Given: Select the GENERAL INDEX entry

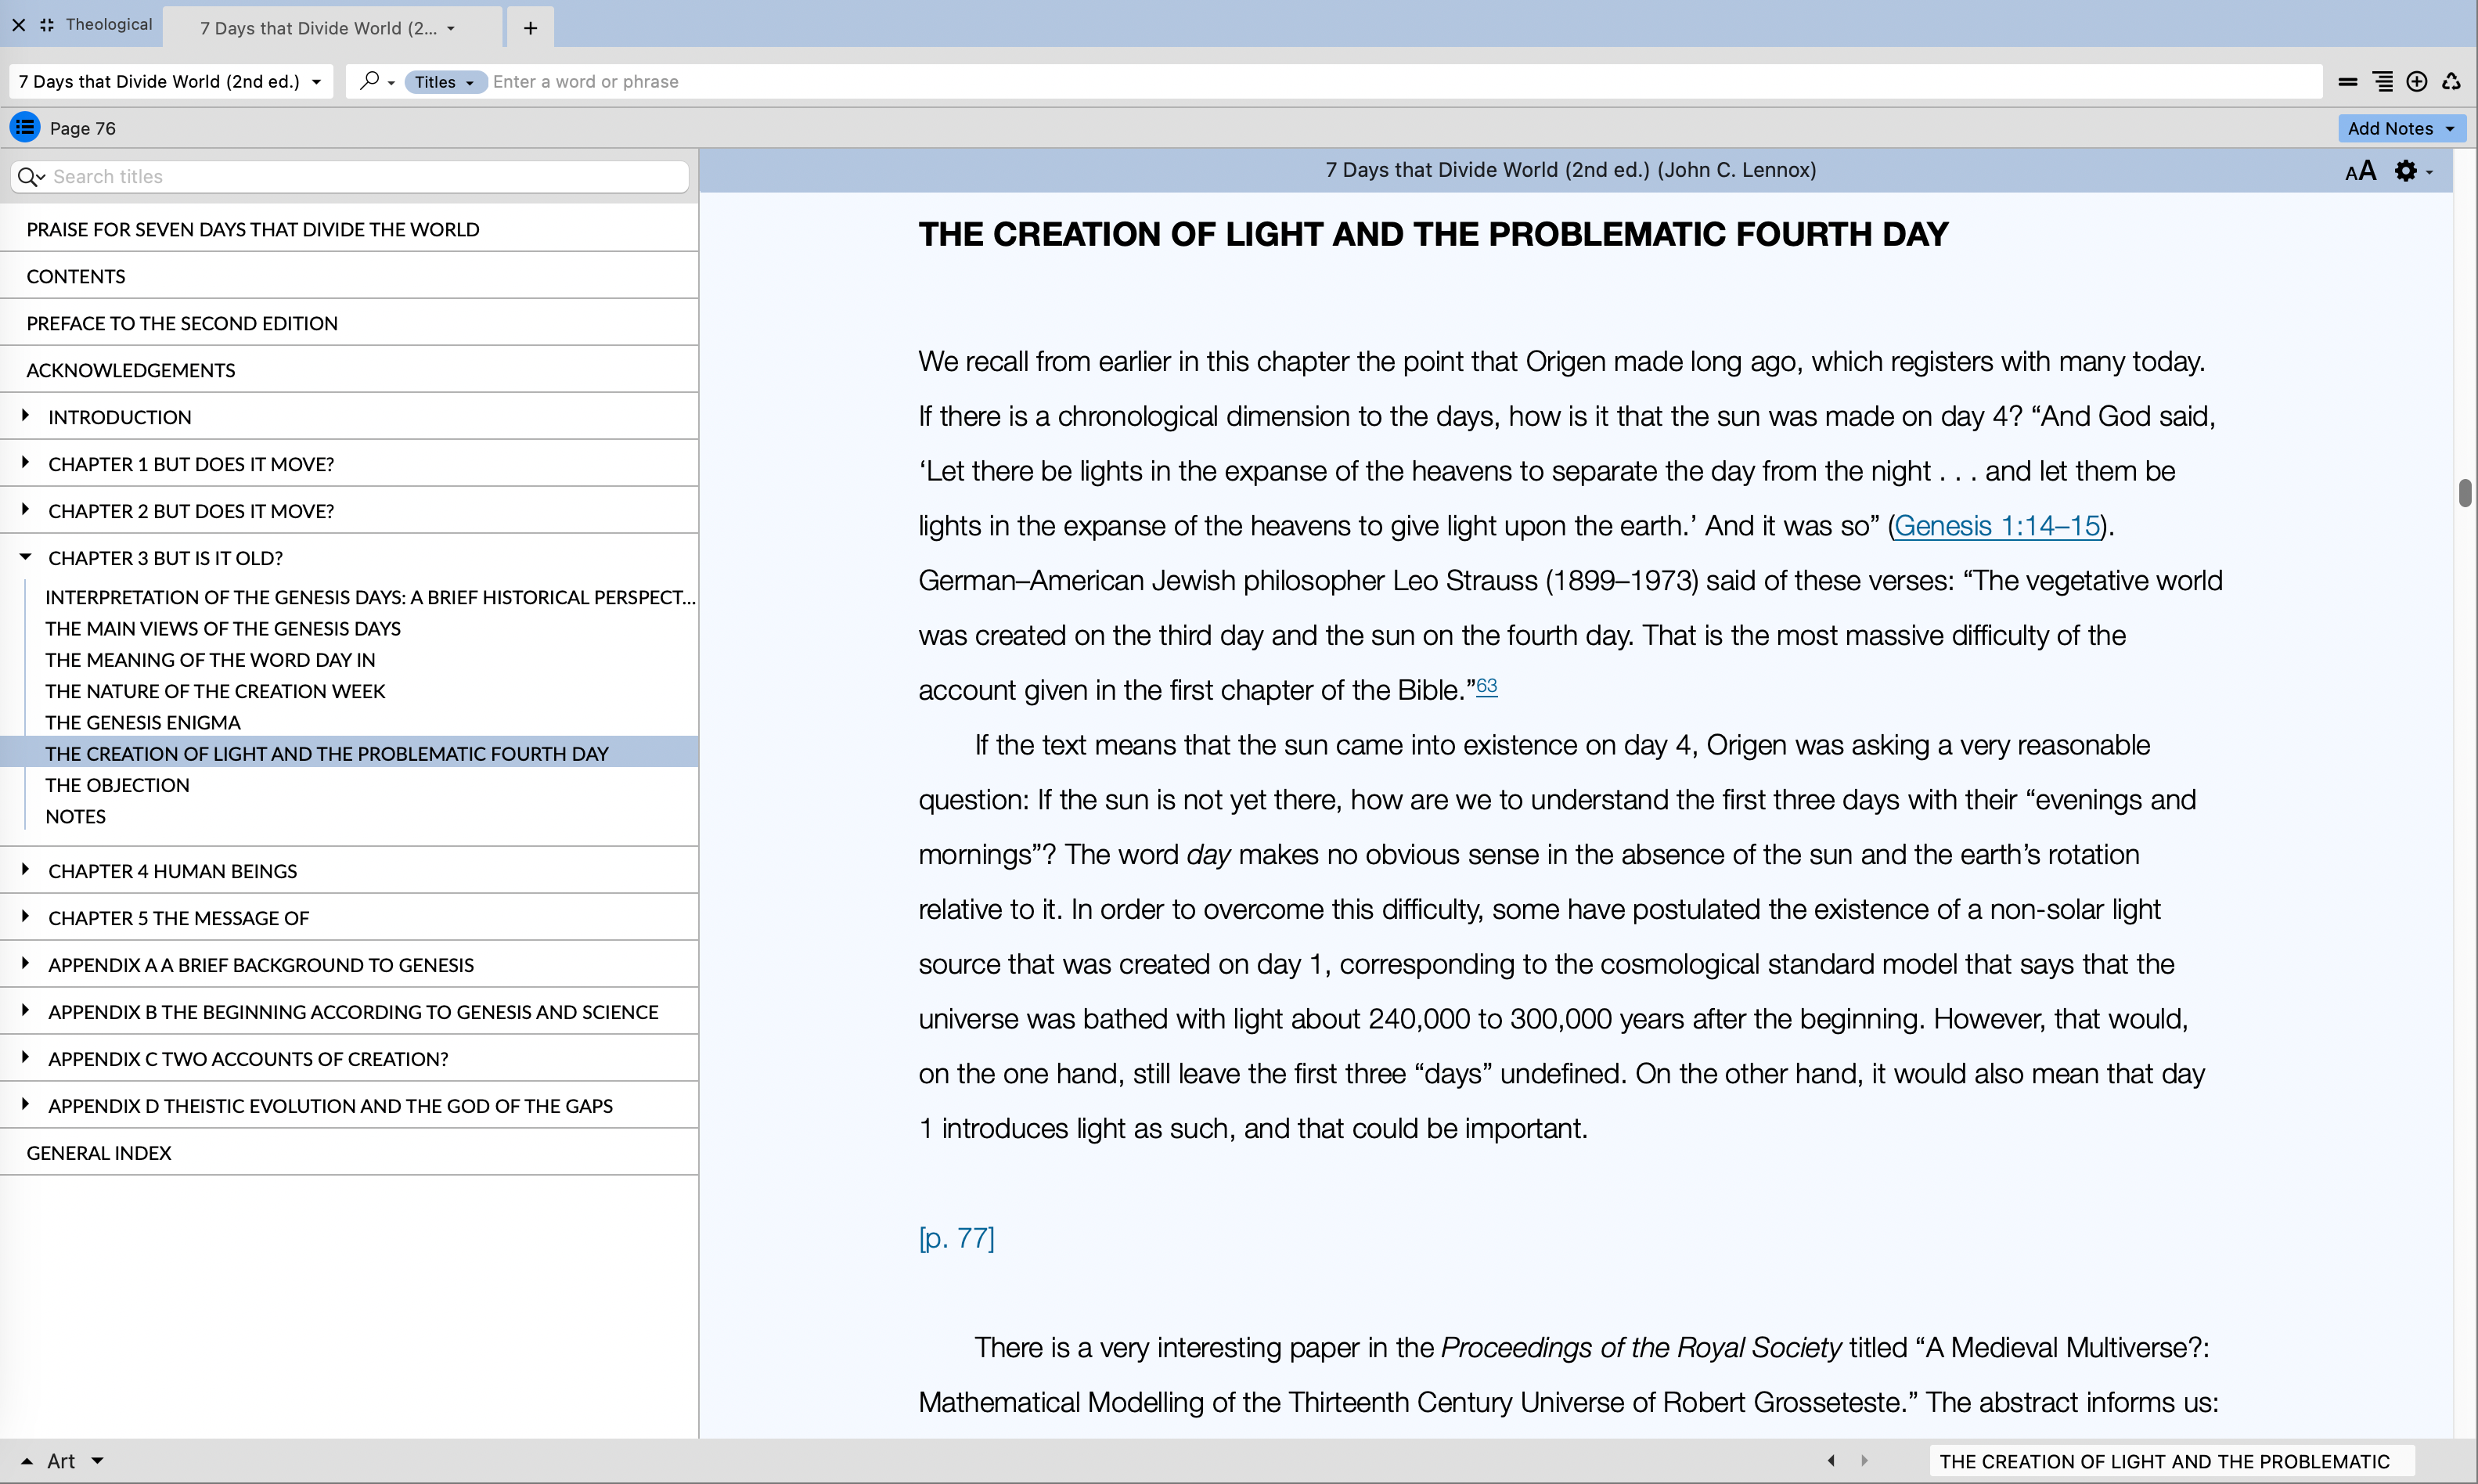Looking at the screenshot, I should tap(349, 1152).
